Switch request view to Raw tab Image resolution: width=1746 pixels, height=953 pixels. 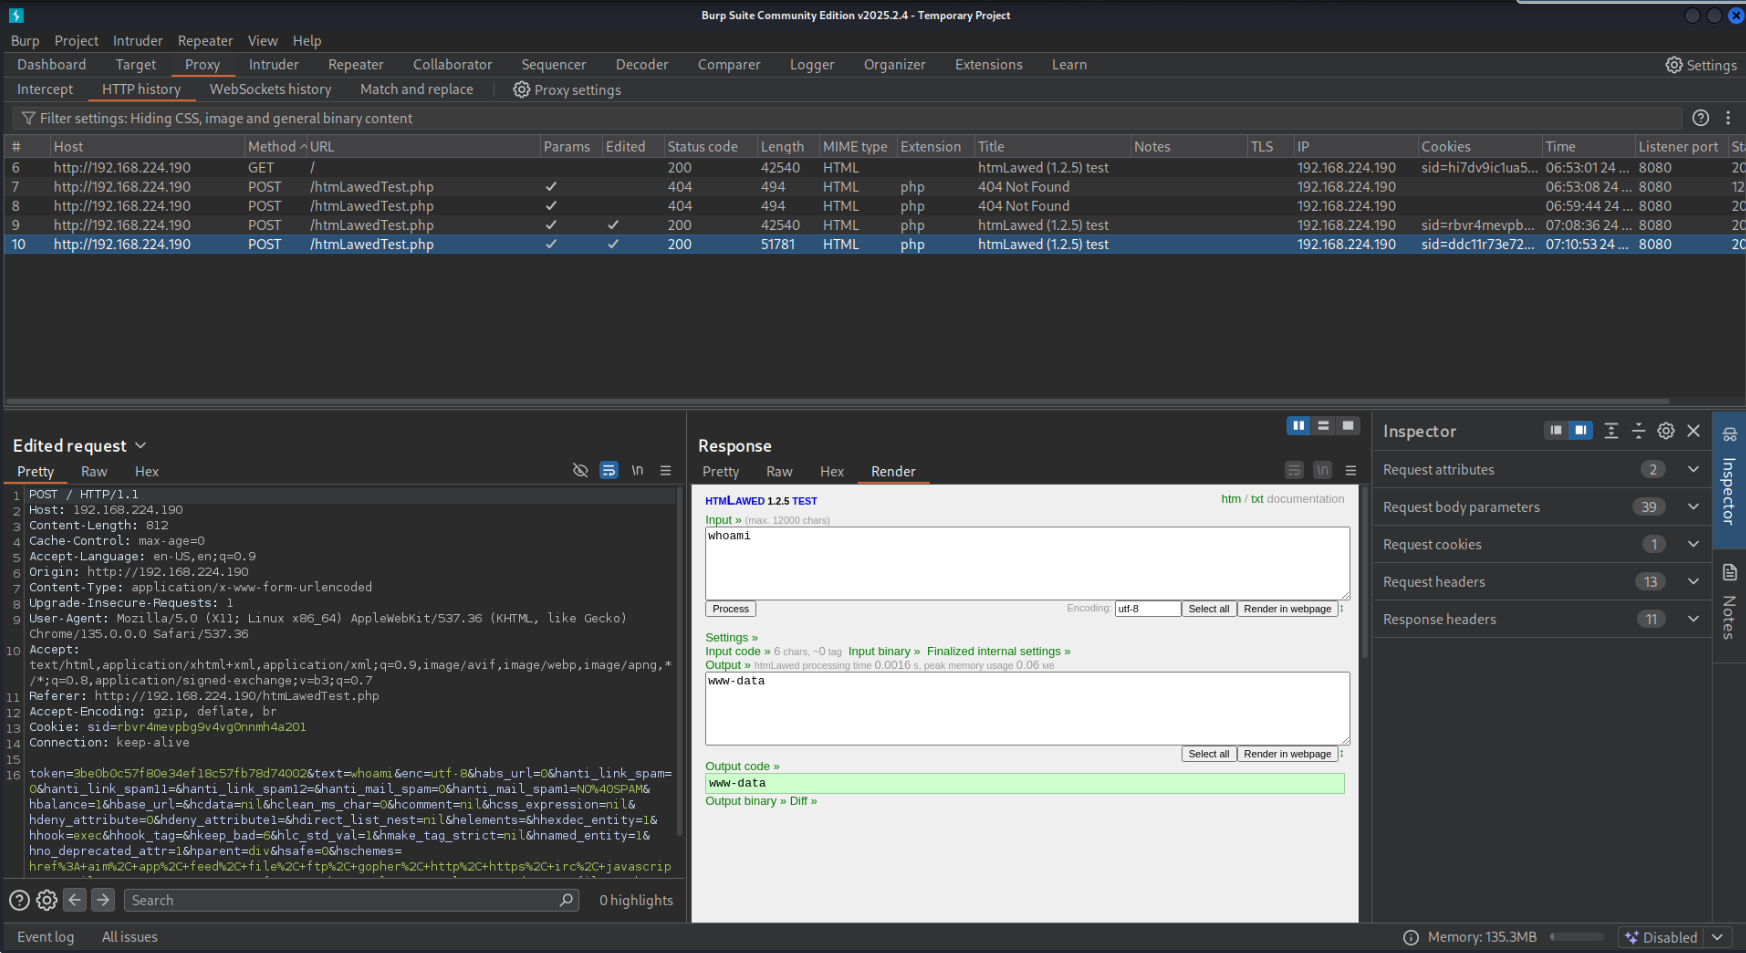(x=94, y=471)
